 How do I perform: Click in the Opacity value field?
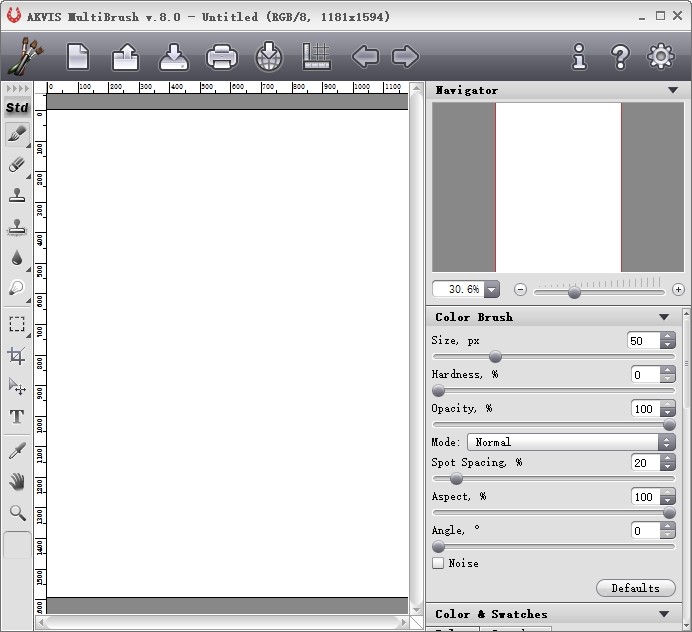(x=646, y=408)
